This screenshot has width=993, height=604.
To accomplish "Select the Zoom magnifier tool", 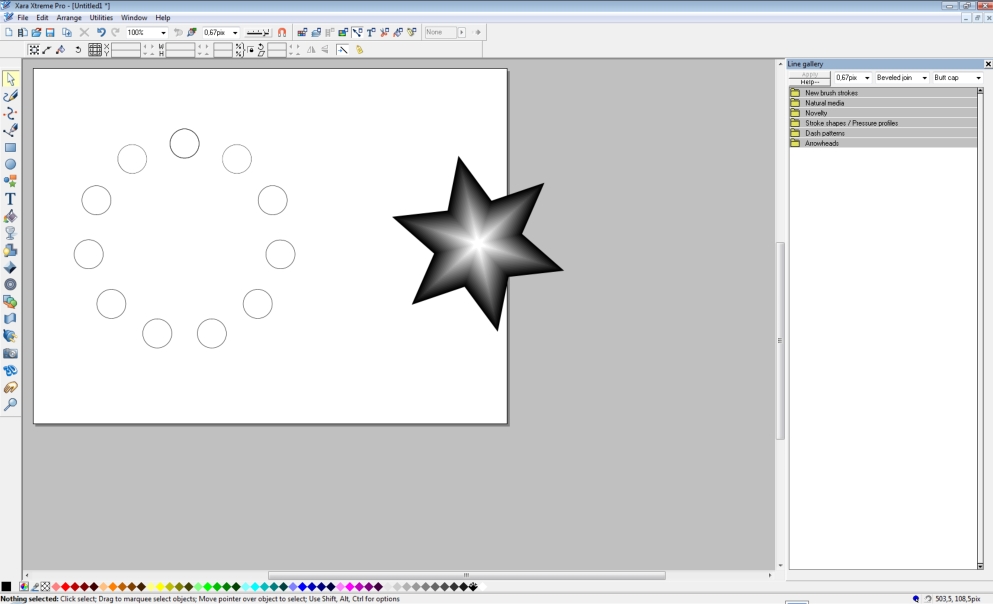I will coord(10,405).
